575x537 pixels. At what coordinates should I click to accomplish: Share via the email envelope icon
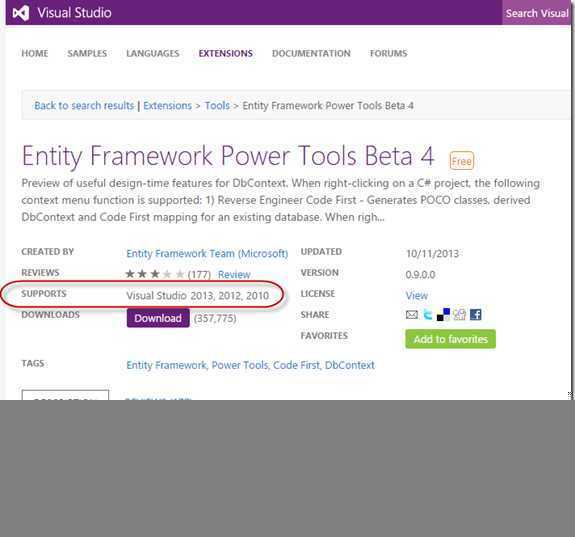(412, 314)
